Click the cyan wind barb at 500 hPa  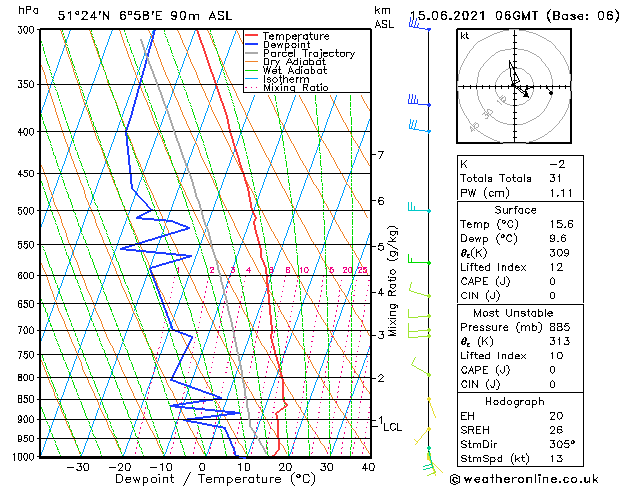point(419,207)
